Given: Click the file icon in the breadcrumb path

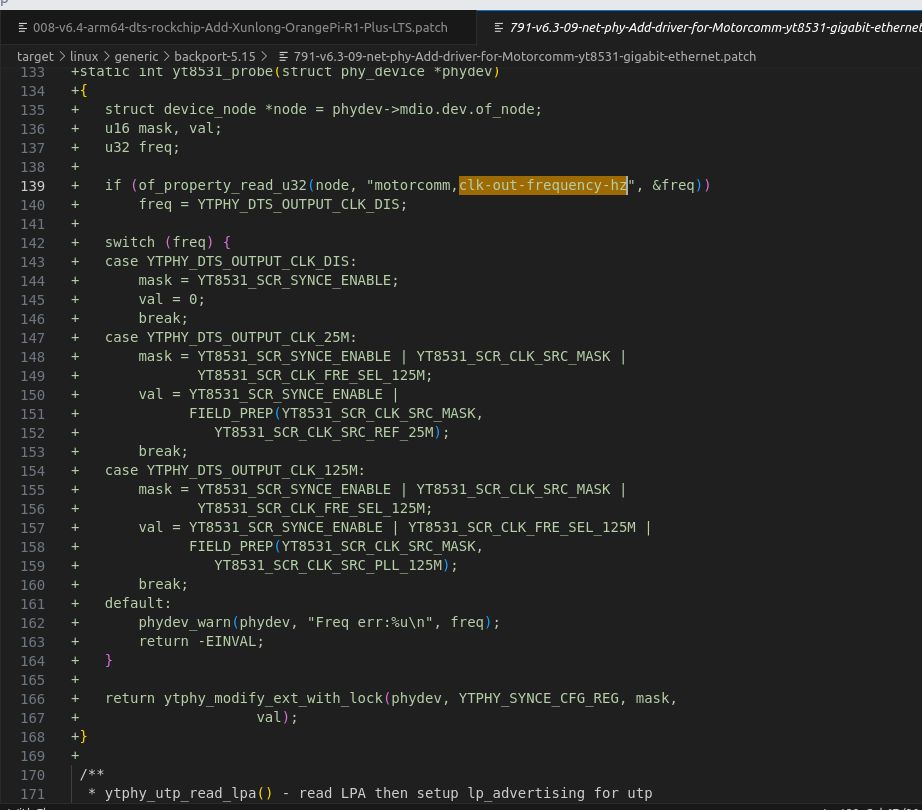Looking at the screenshot, I should (285, 57).
